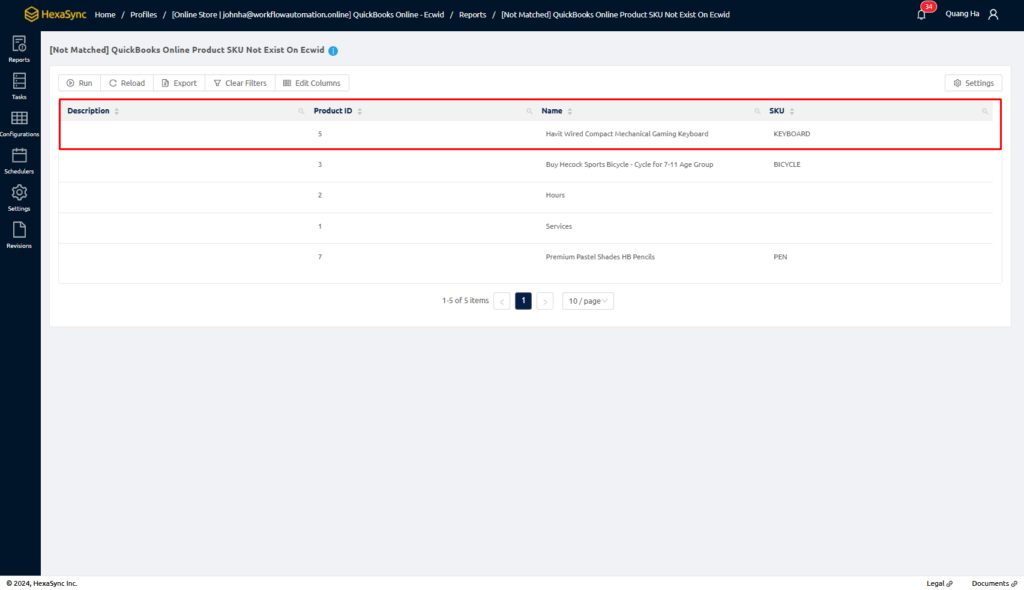
Task: Open Tasks in the sidebar
Action: click(19, 86)
